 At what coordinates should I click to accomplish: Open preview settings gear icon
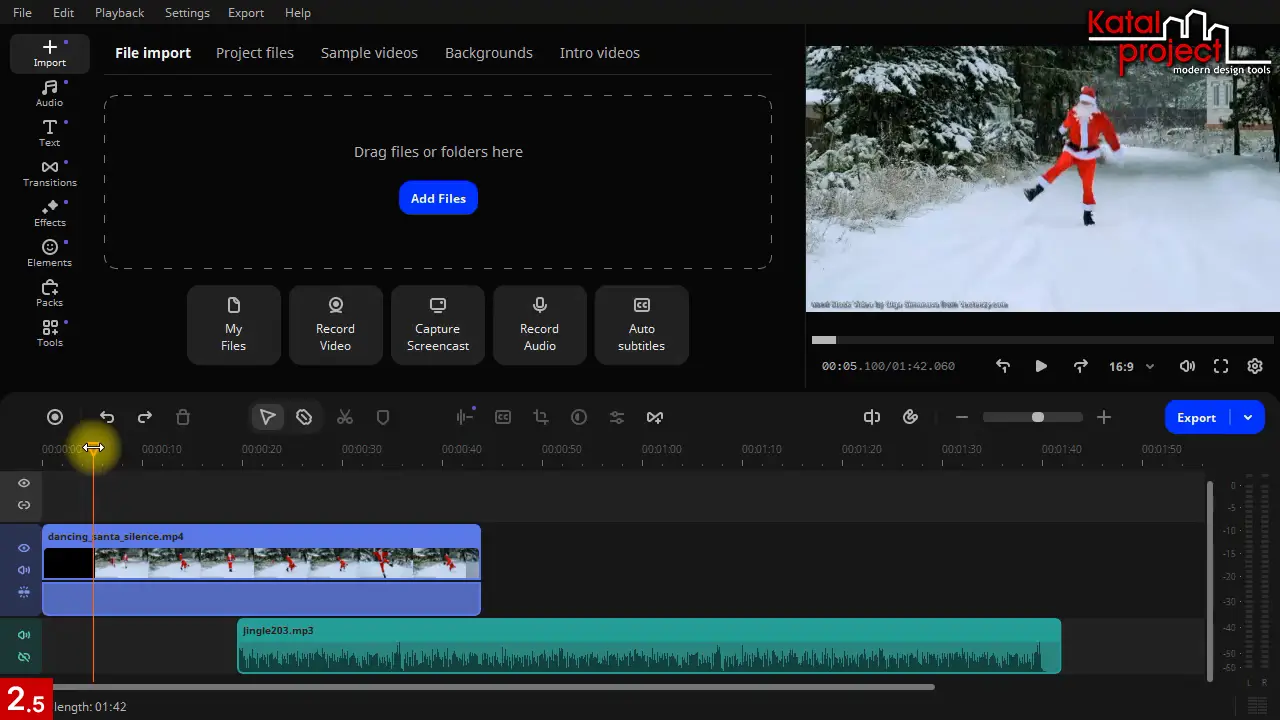click(1255, 366)
